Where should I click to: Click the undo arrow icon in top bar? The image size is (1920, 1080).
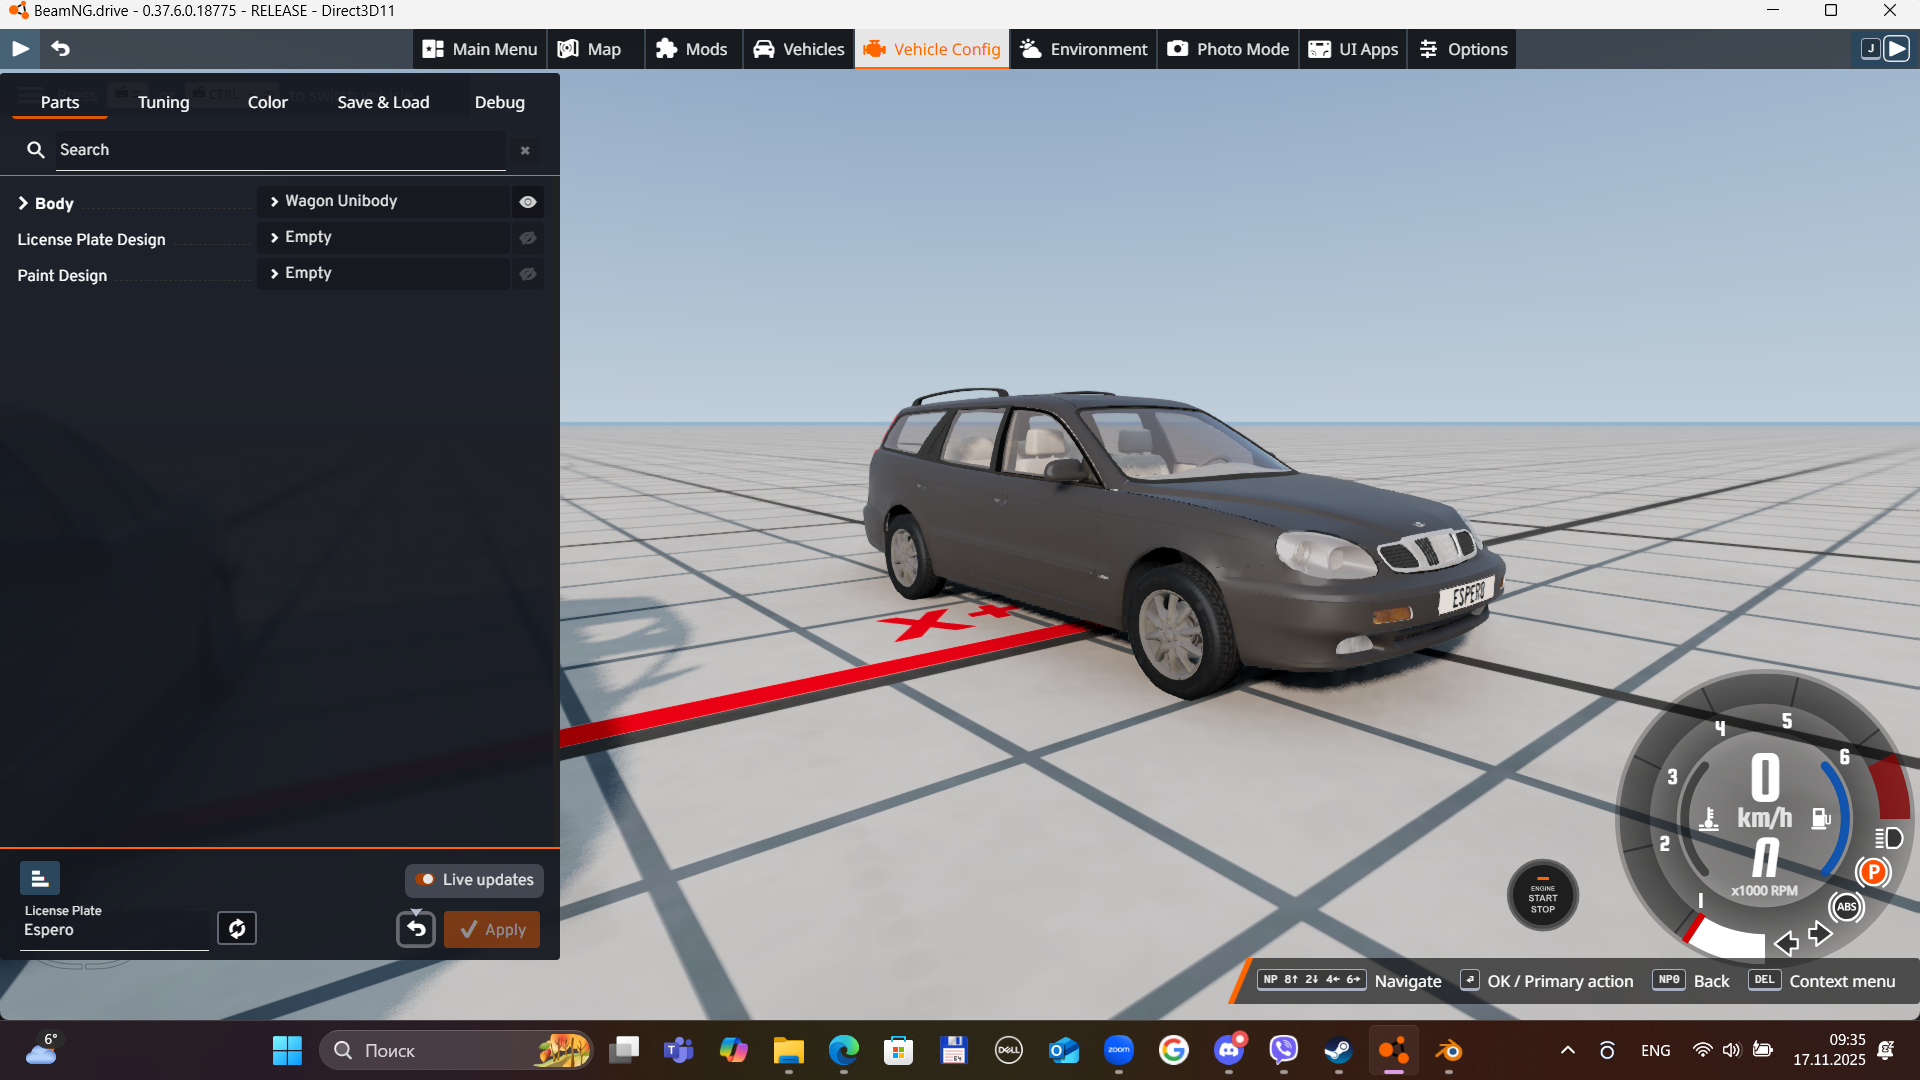61,48
